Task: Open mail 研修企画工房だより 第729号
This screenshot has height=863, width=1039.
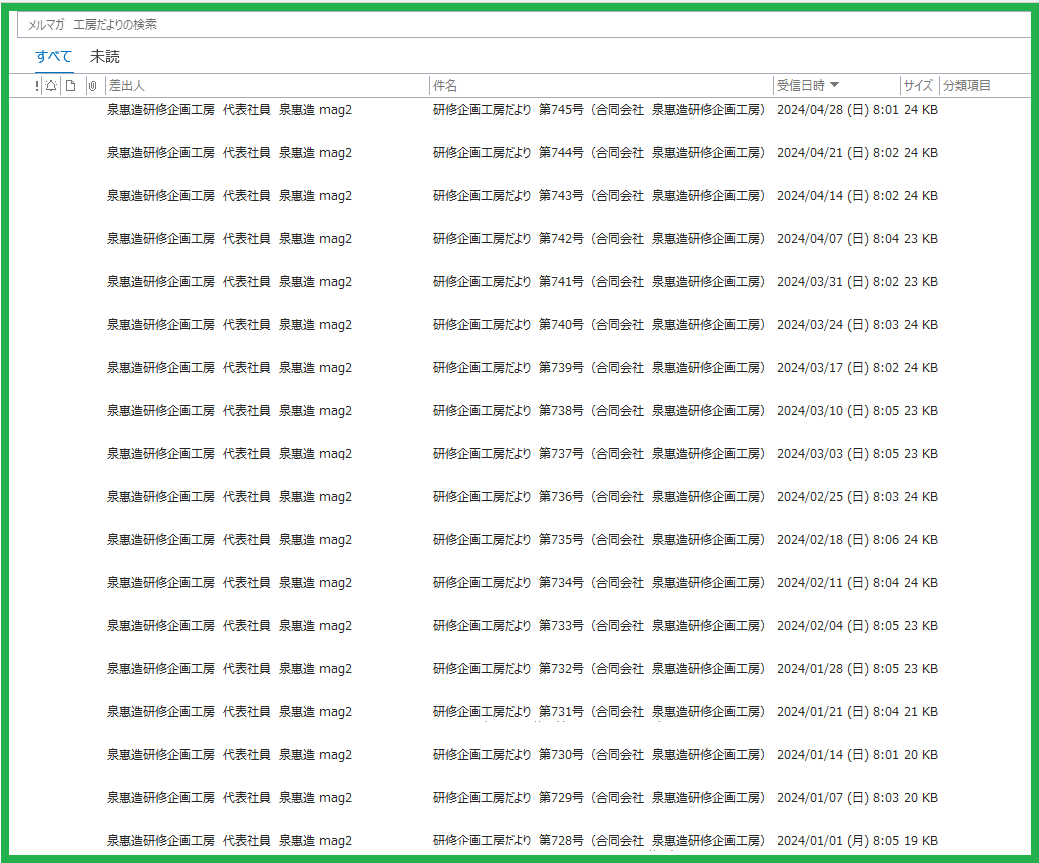Action: 598,798
